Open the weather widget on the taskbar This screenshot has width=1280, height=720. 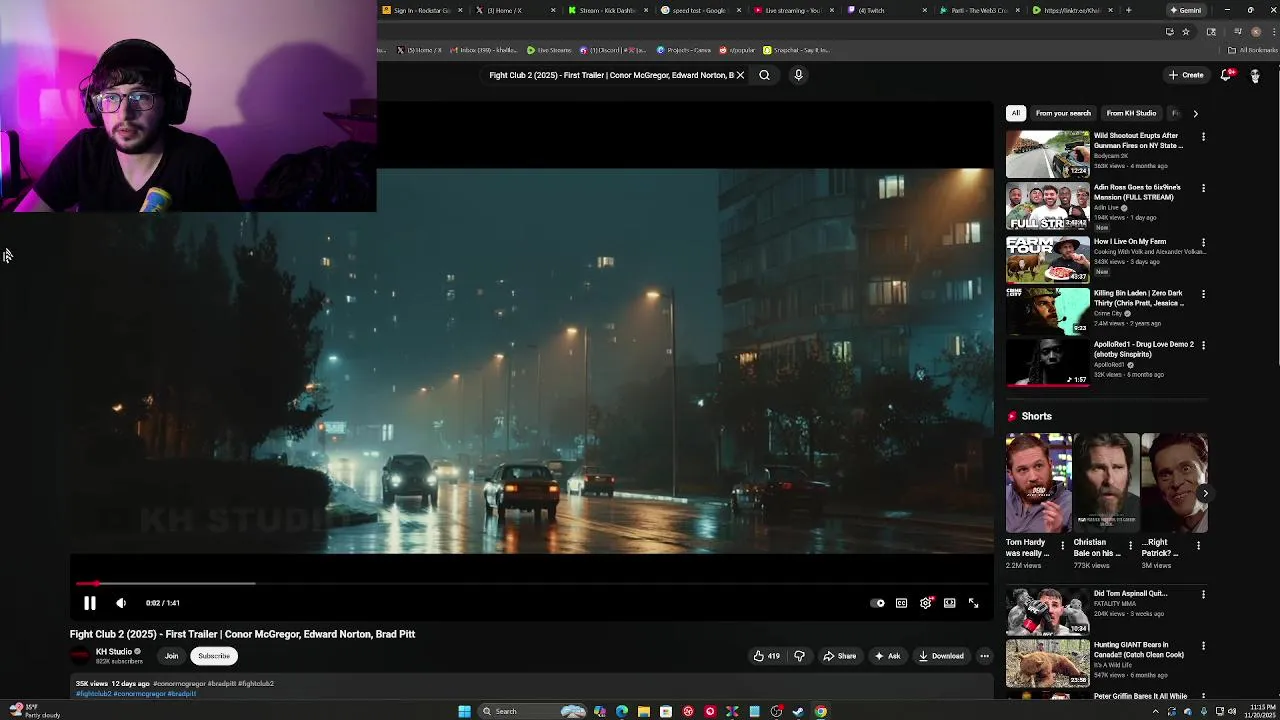[35, 711]
